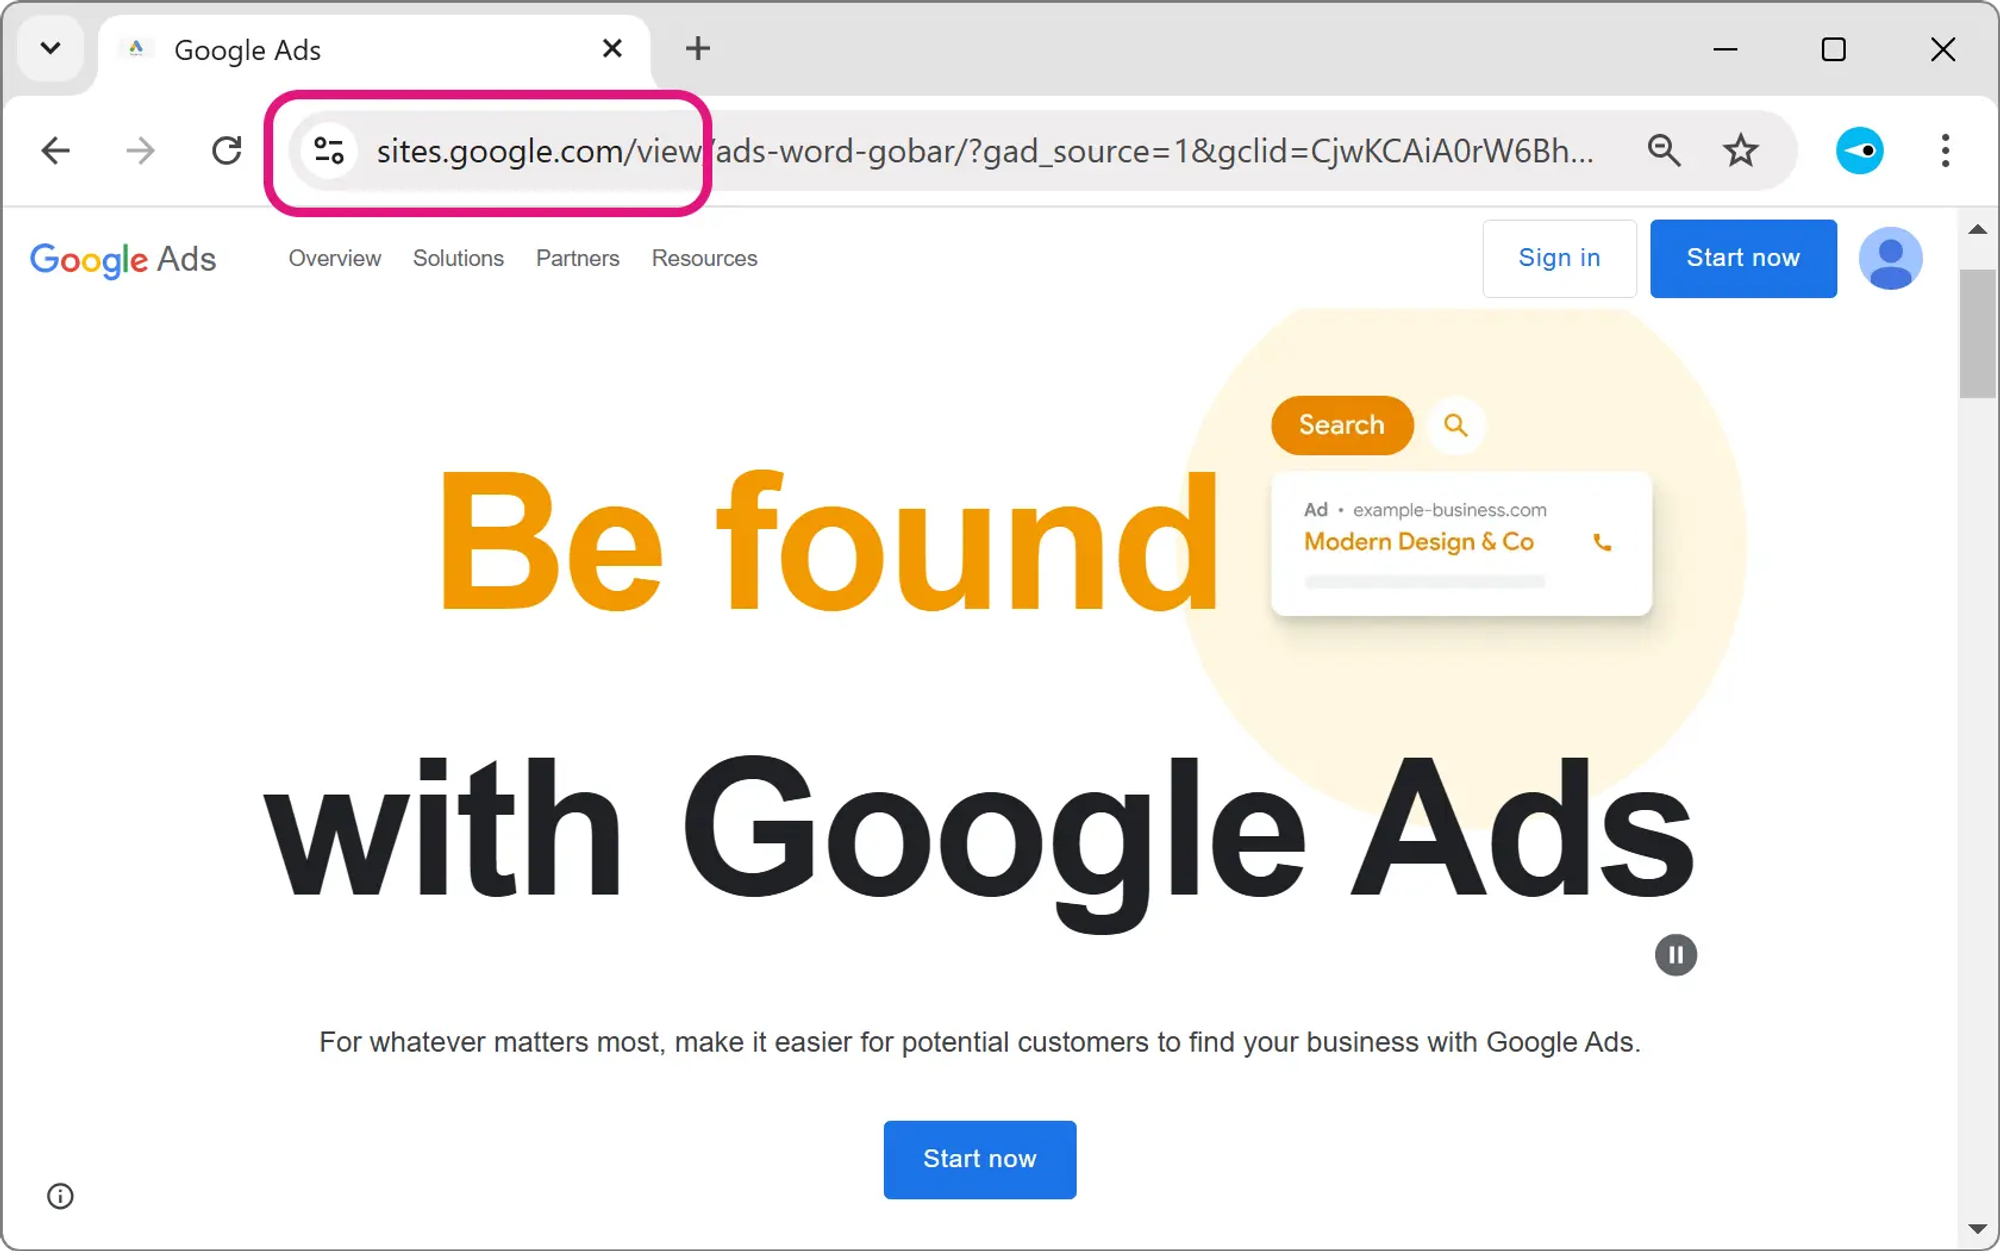The image size is (2000, 1251).
Task: Click the reload page icon
Action: click(x=226, y=151)
